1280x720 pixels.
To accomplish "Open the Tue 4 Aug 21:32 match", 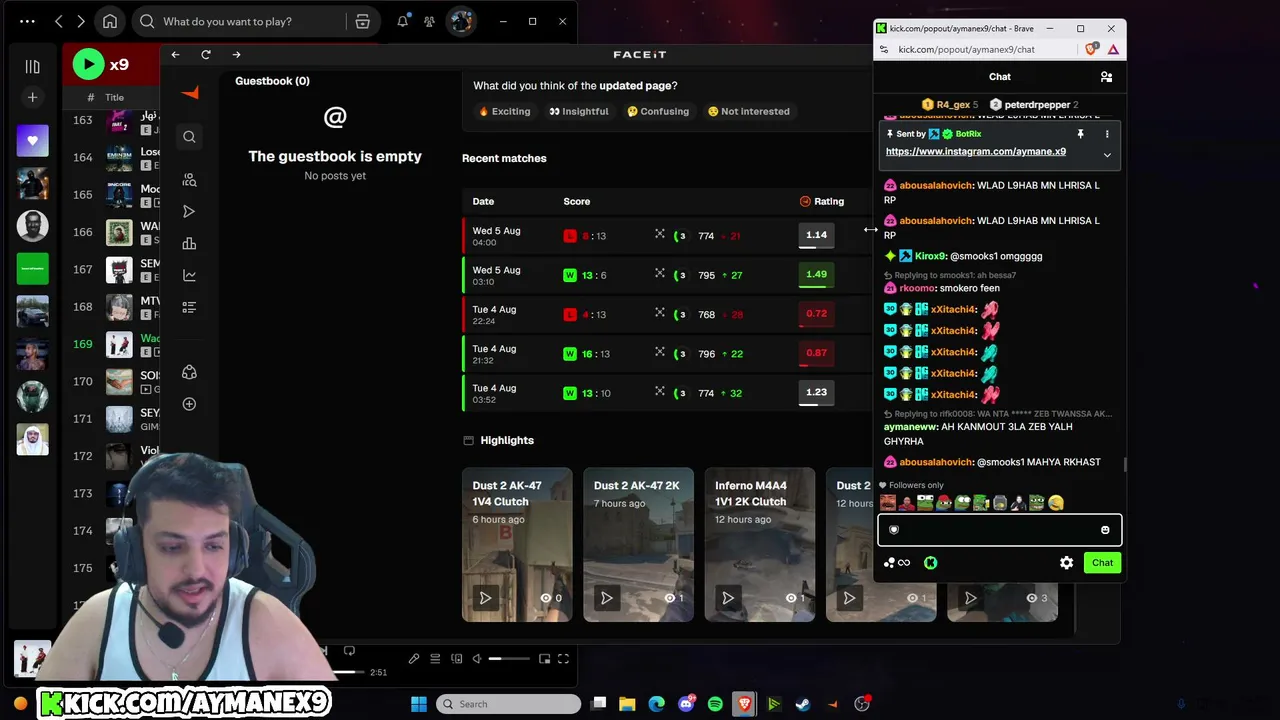I will coord(666,353).
